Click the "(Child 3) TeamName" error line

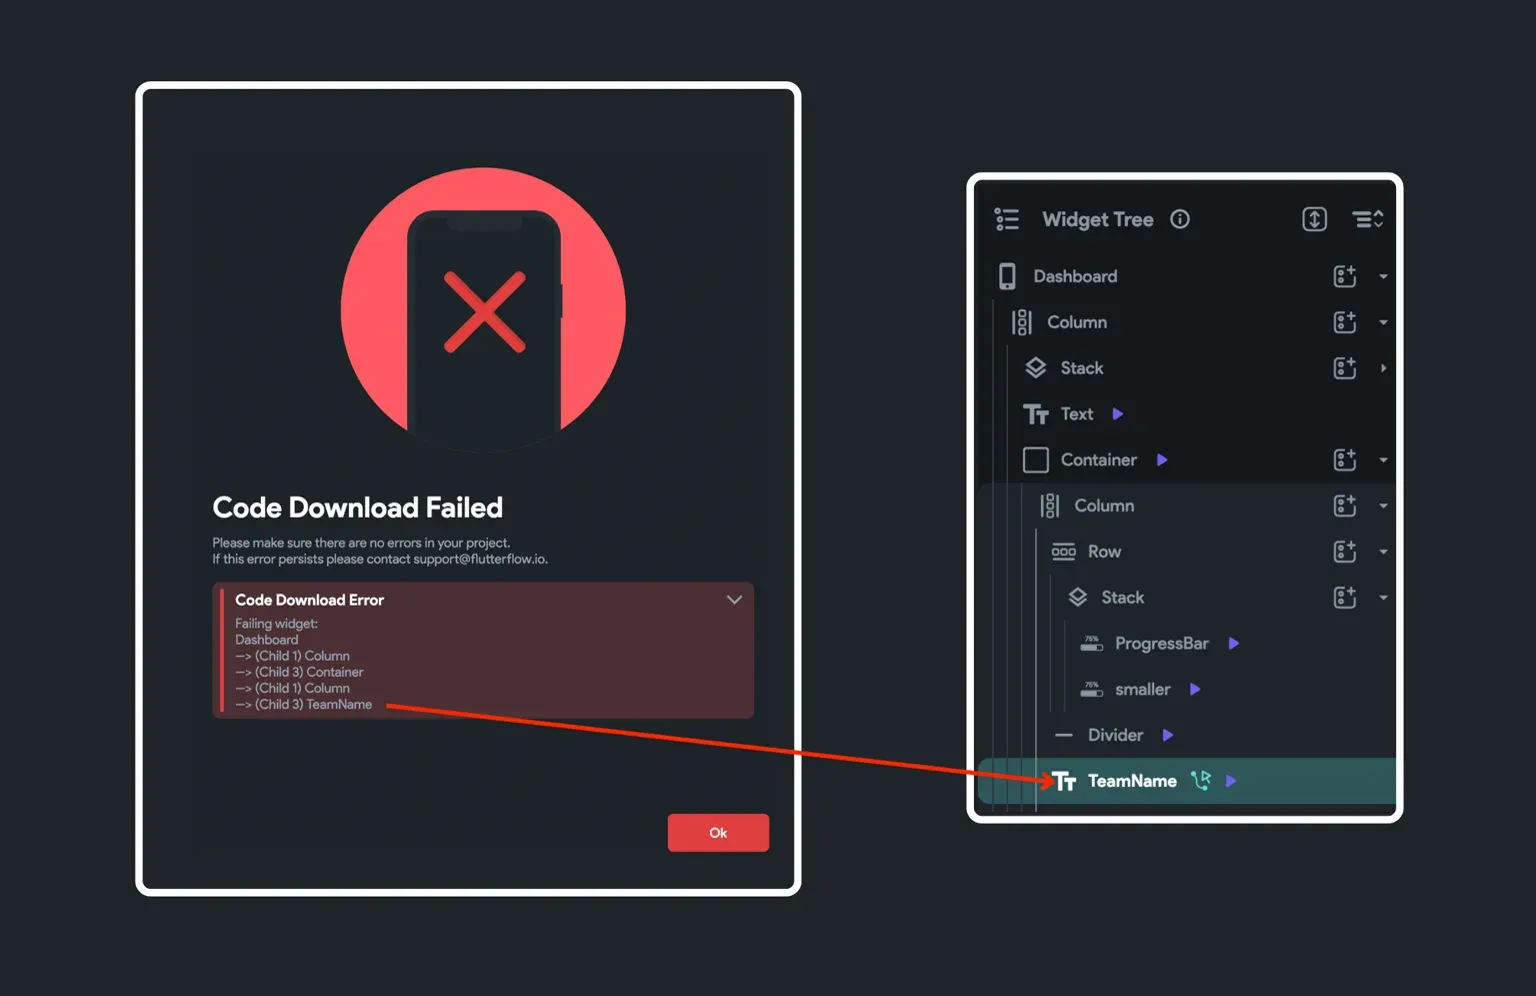coord(304,705)
